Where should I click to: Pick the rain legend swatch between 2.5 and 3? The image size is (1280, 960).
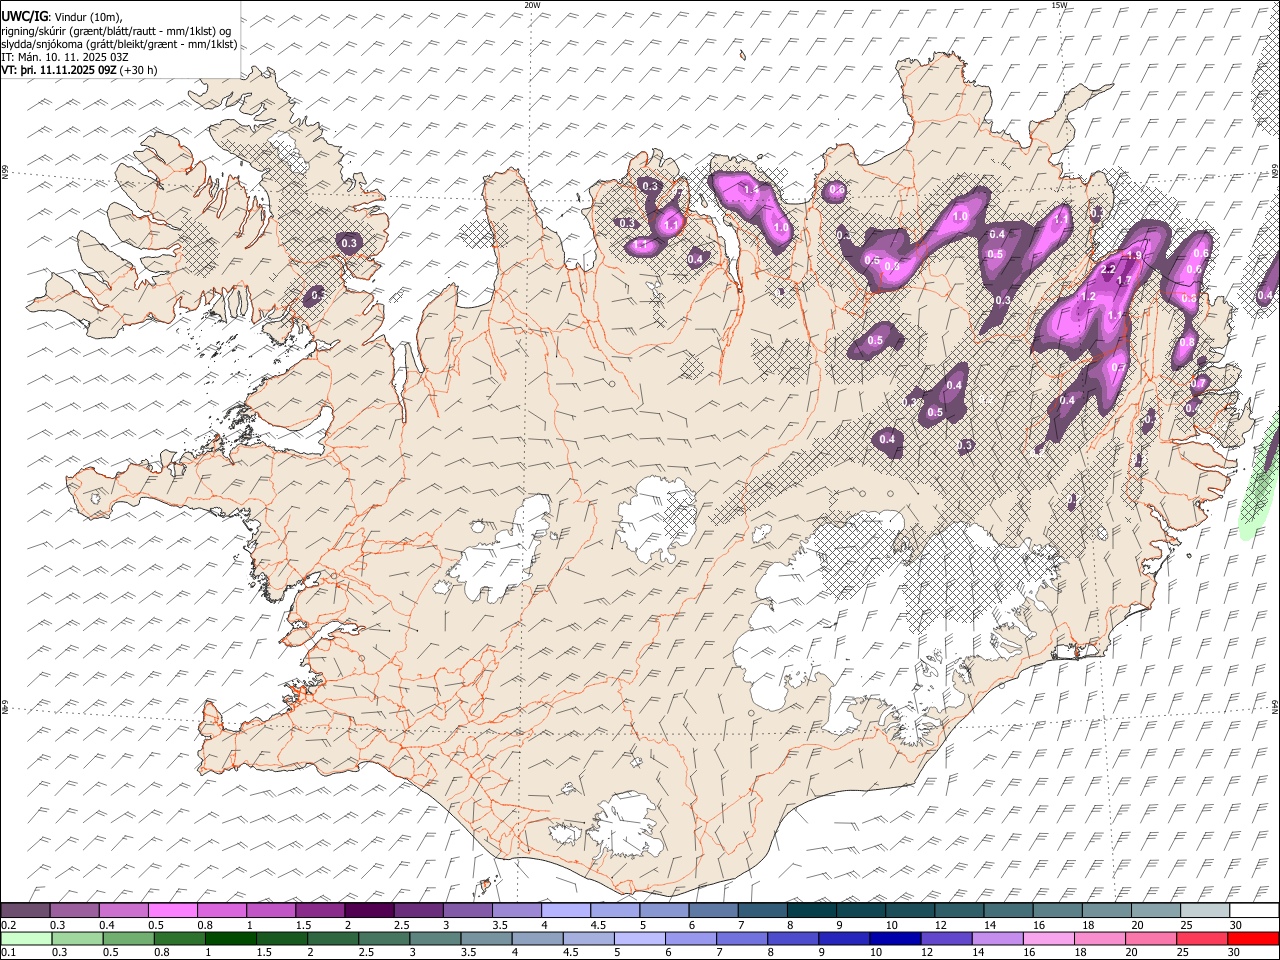coord(383,938)
